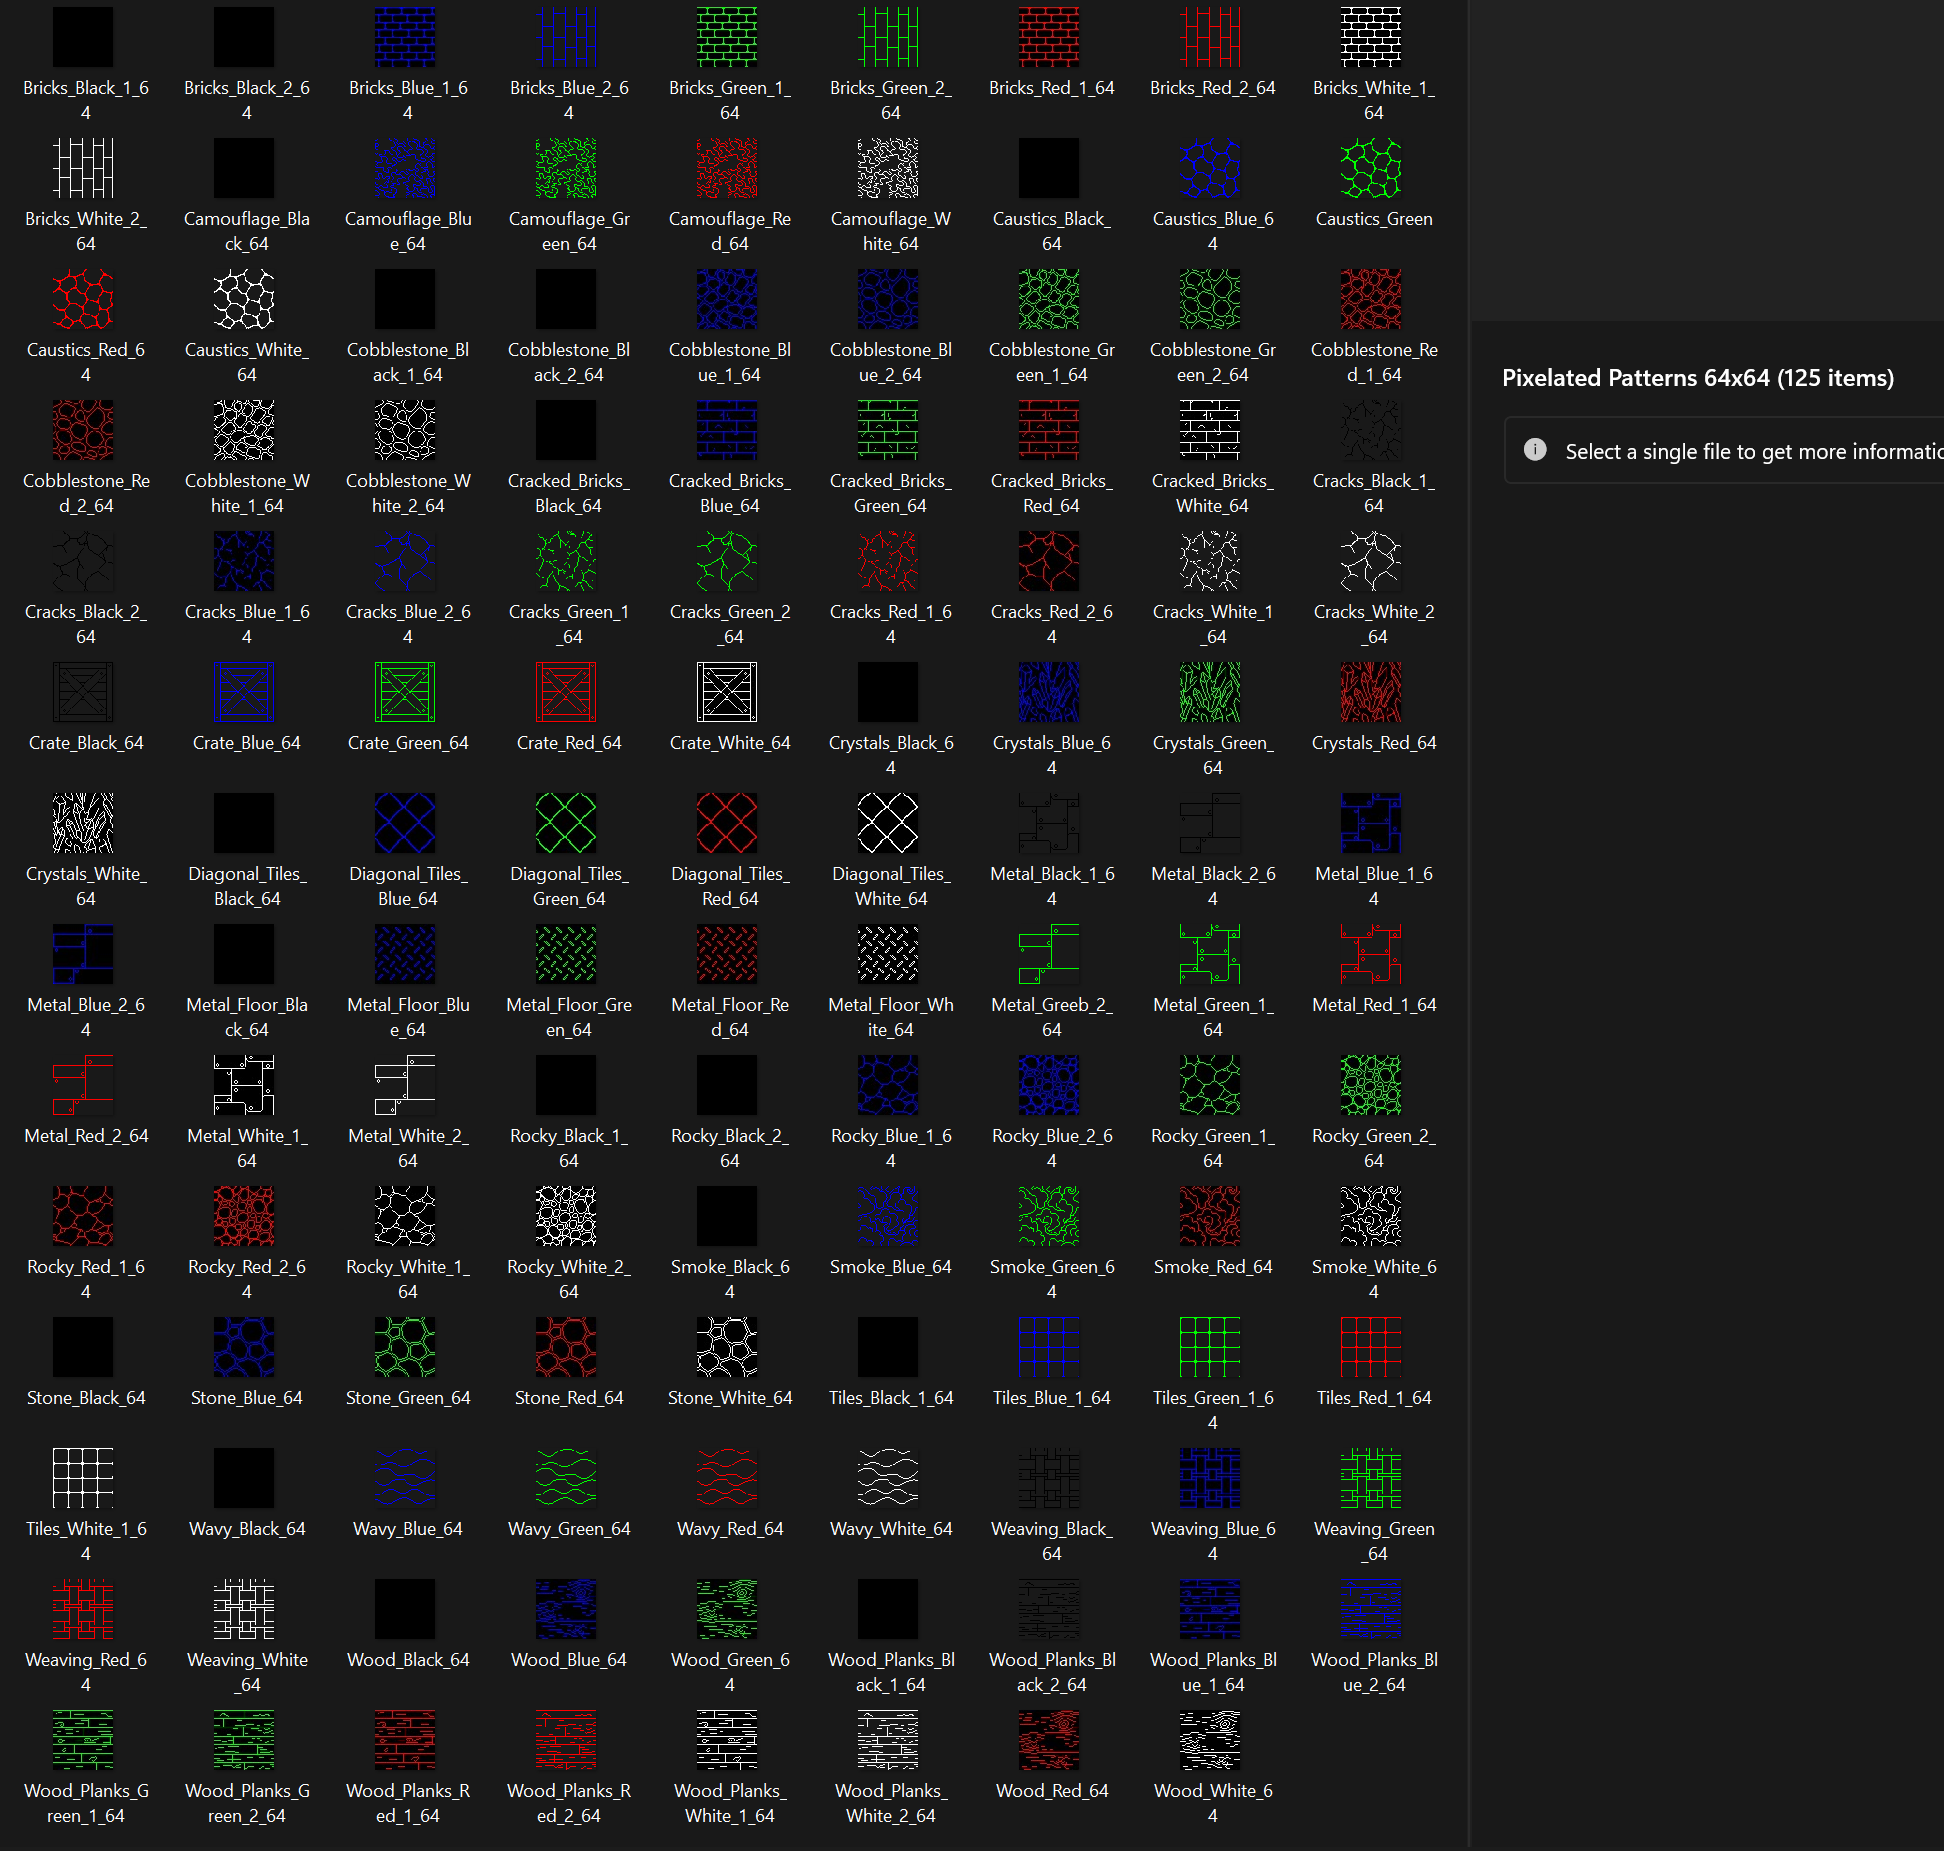The height and width of the screenshot is (1851, 1944).
Task: Open the Caustics_Red_64 pattern icon
Action: [83, 299]
